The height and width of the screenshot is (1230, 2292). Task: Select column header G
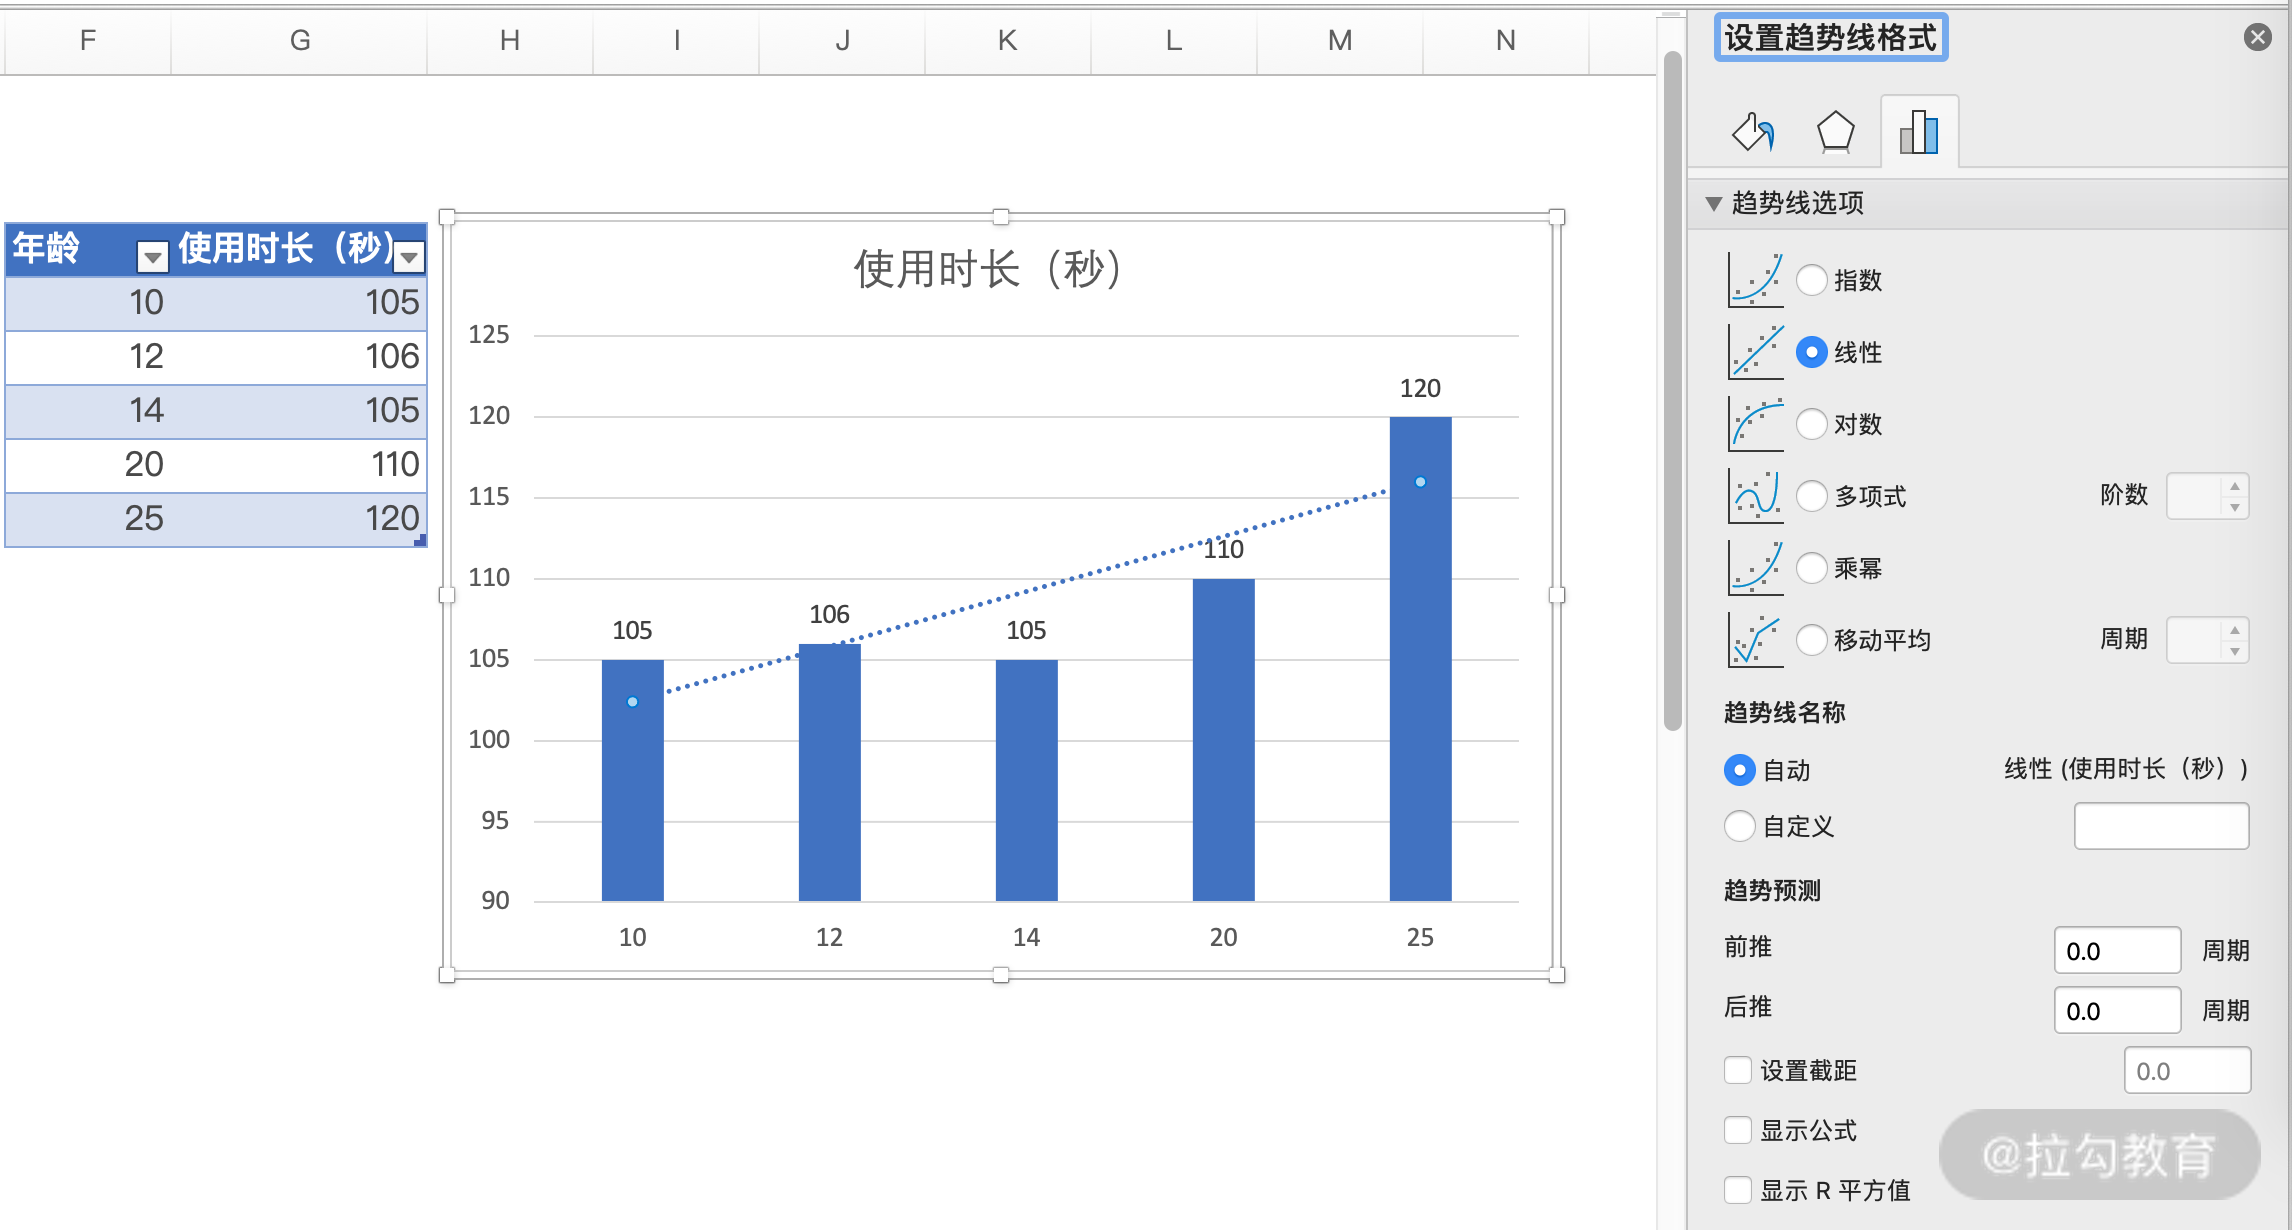click(x=299, y=40)
